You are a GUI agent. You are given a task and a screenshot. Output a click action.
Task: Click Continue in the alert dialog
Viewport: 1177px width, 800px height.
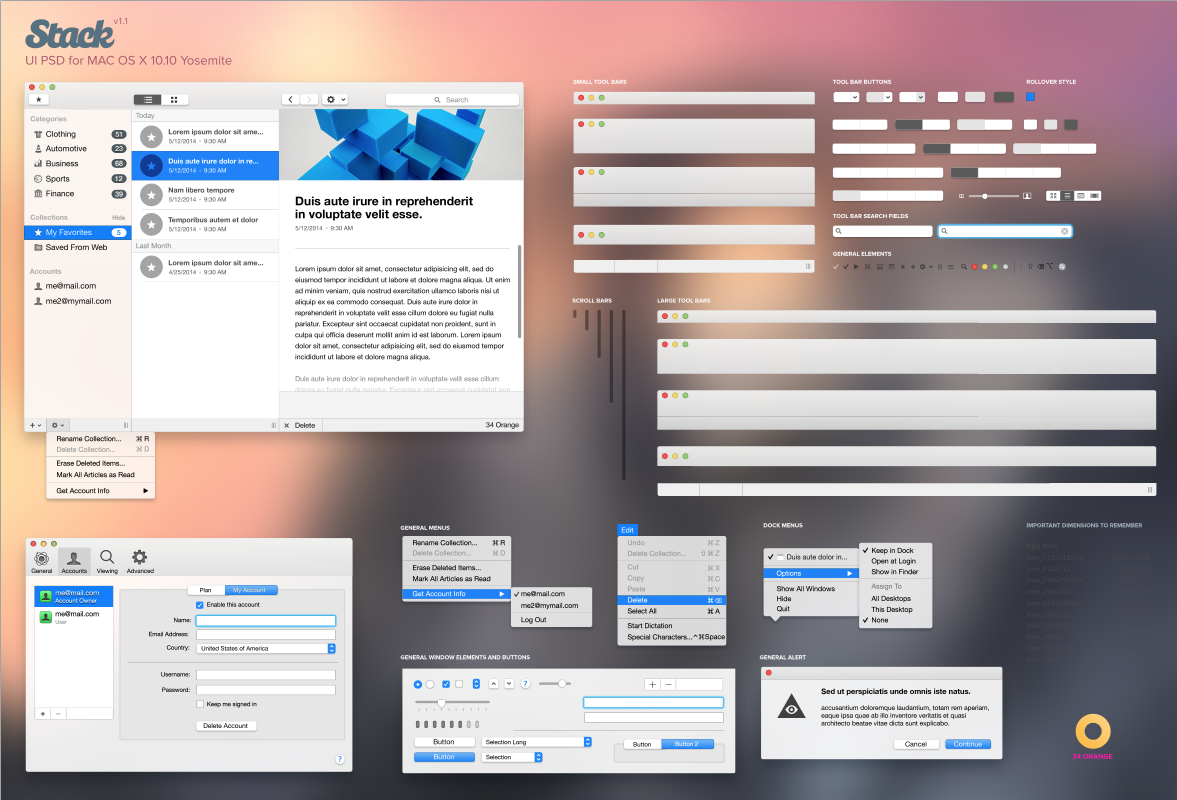[x=968, y=744]
